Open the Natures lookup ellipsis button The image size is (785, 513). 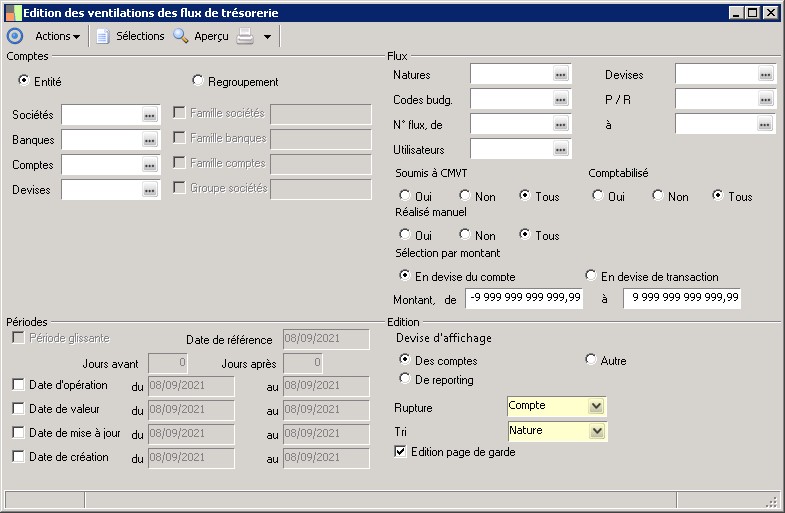(561, 75)
